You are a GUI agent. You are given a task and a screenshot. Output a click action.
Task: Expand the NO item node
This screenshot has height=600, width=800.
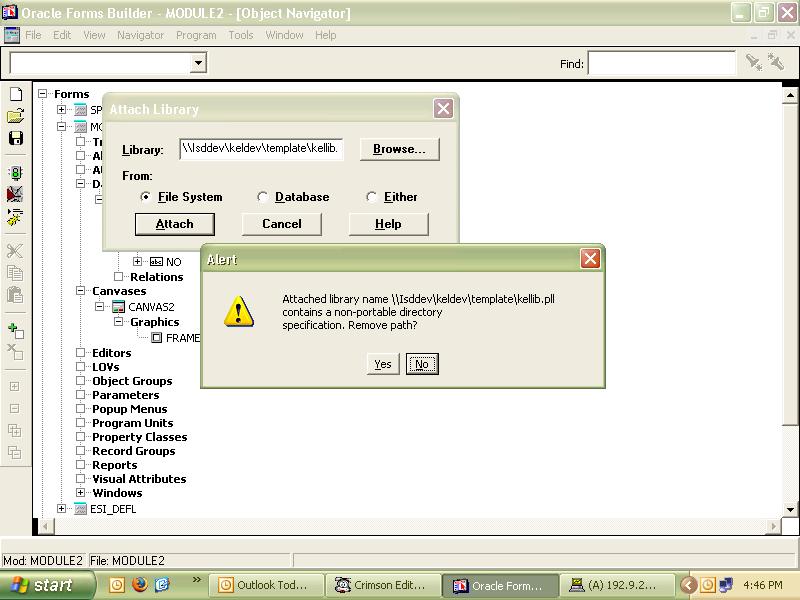137,262
